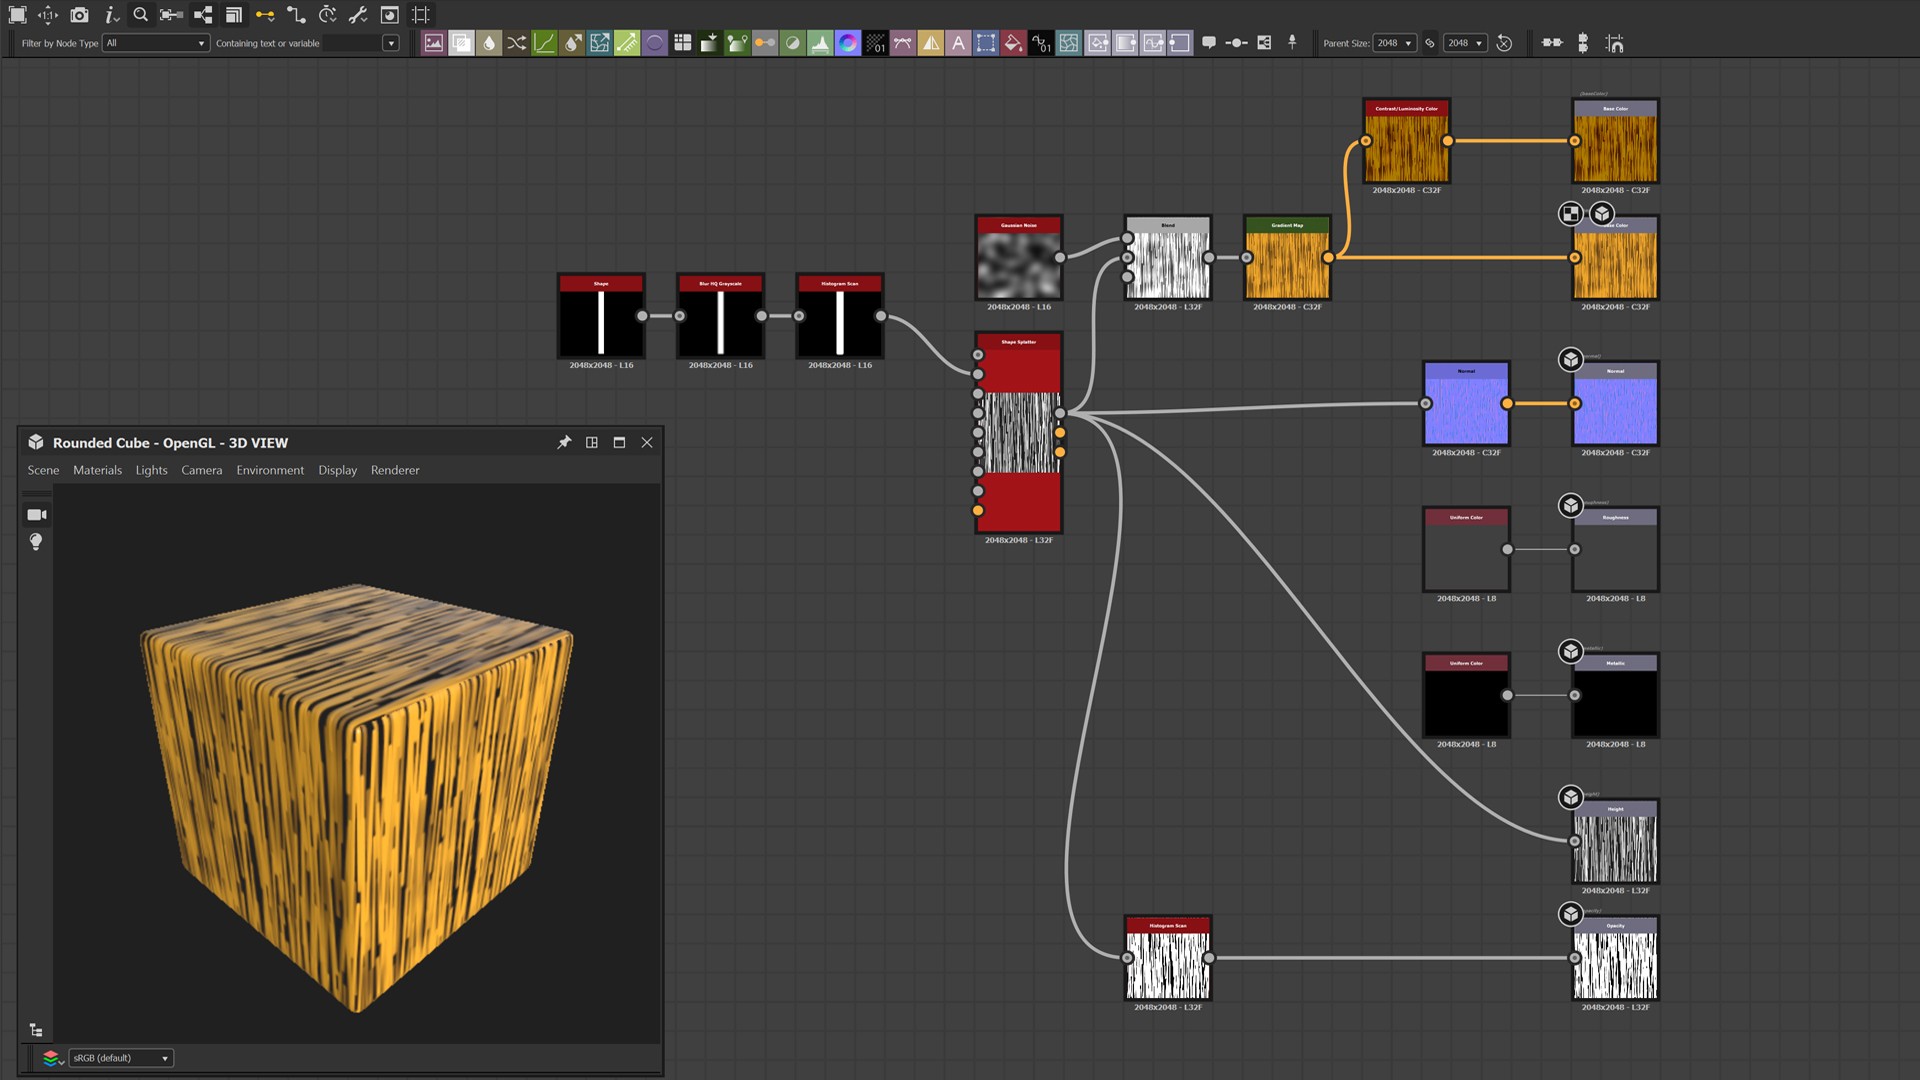Add a Text node with letter A icon
Viewport: 1920px width, 1080px height.
[958, 43]
